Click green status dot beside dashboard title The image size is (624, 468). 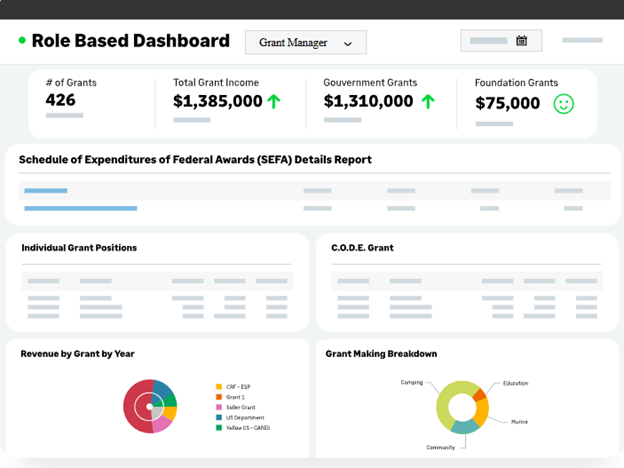coord(22,41)
